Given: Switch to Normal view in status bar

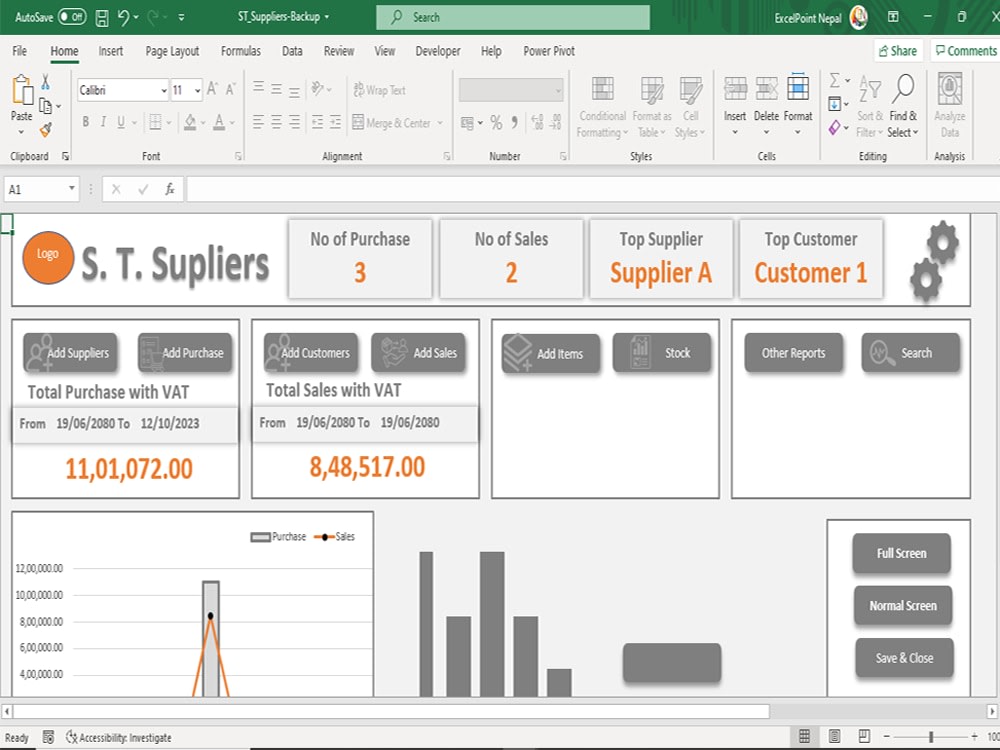Looking at the screenshot, I should click(x=805, y=737).
